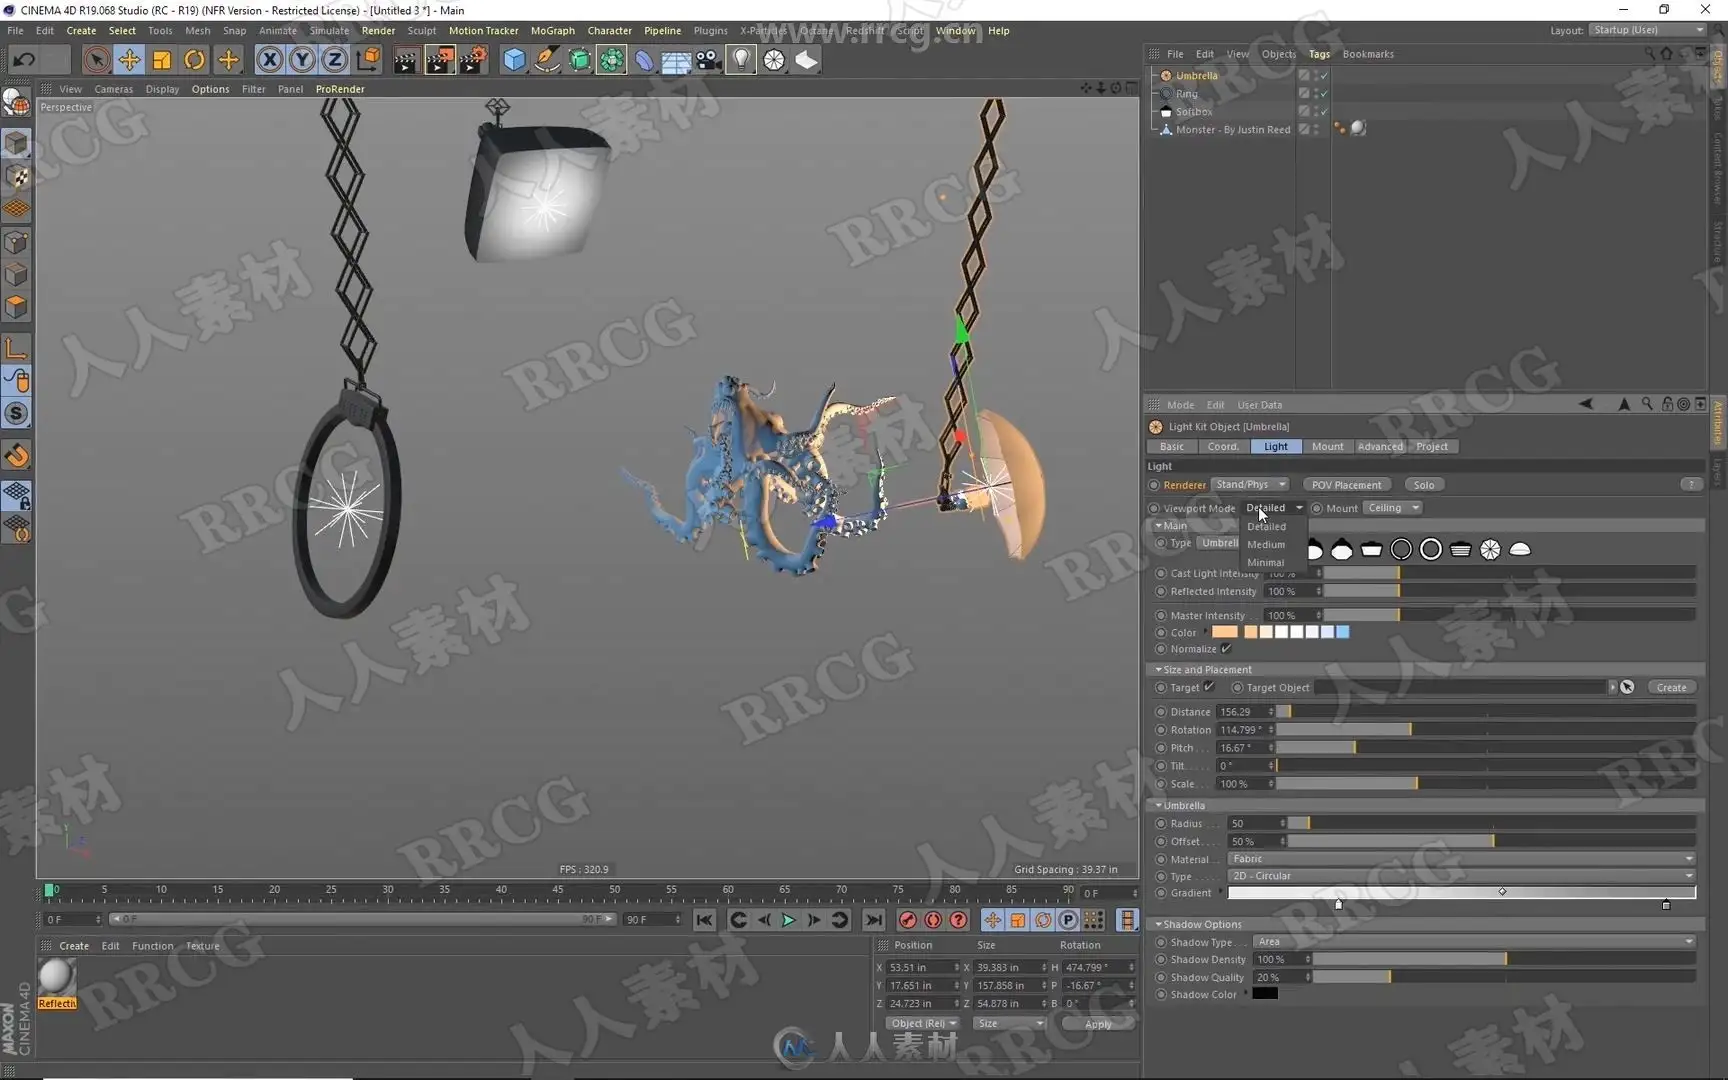Image resolution: width=1728 pixels, height=1080 pixels.
Task: Open the Object (Rel) coordinate dropdown
Action: pos(923,1024)
